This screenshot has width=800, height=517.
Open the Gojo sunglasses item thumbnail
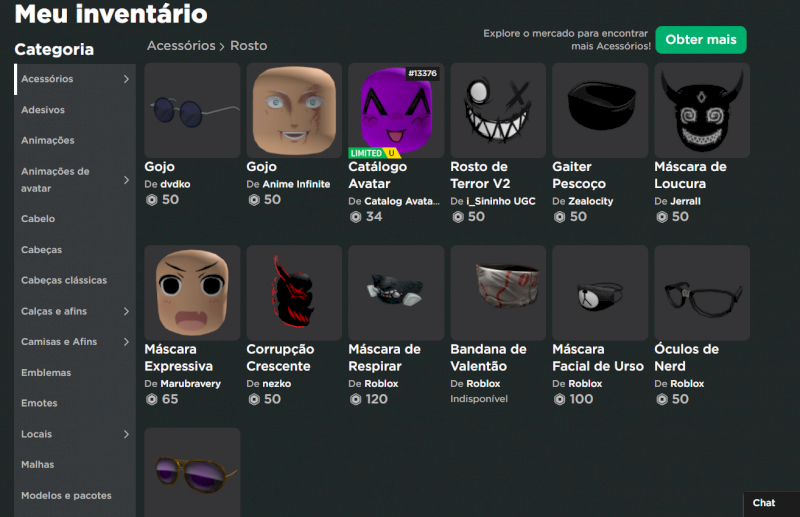pos(192,110)
